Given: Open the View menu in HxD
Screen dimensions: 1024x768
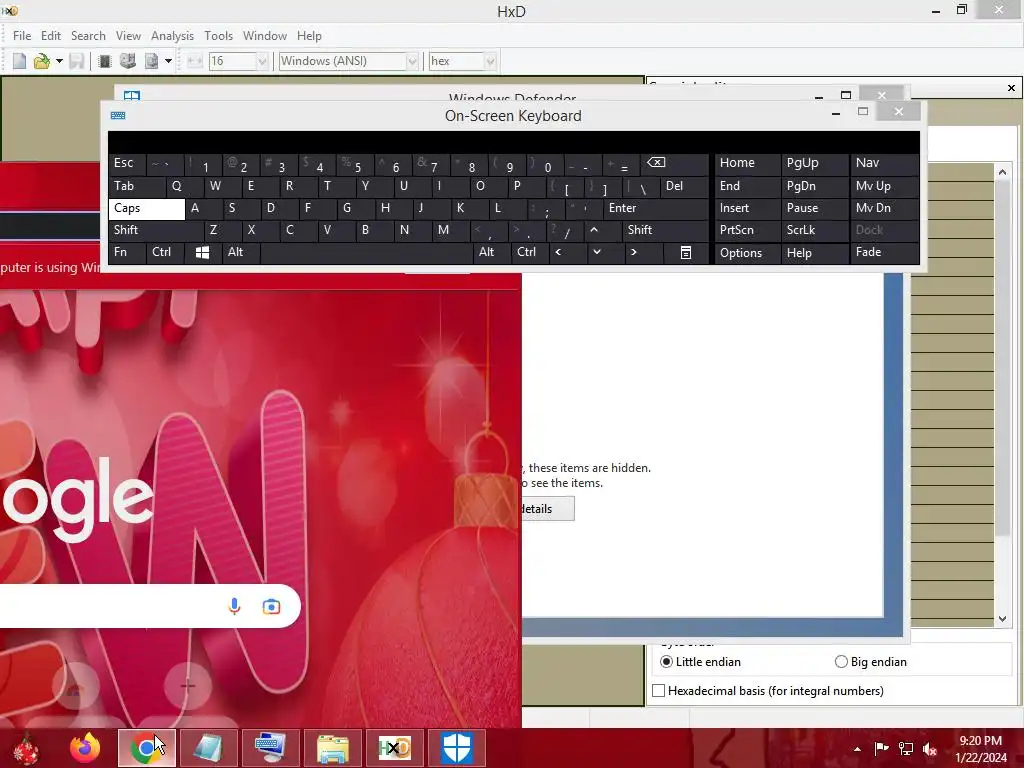Looking at the screenshot, I should (x=128, y=36).
